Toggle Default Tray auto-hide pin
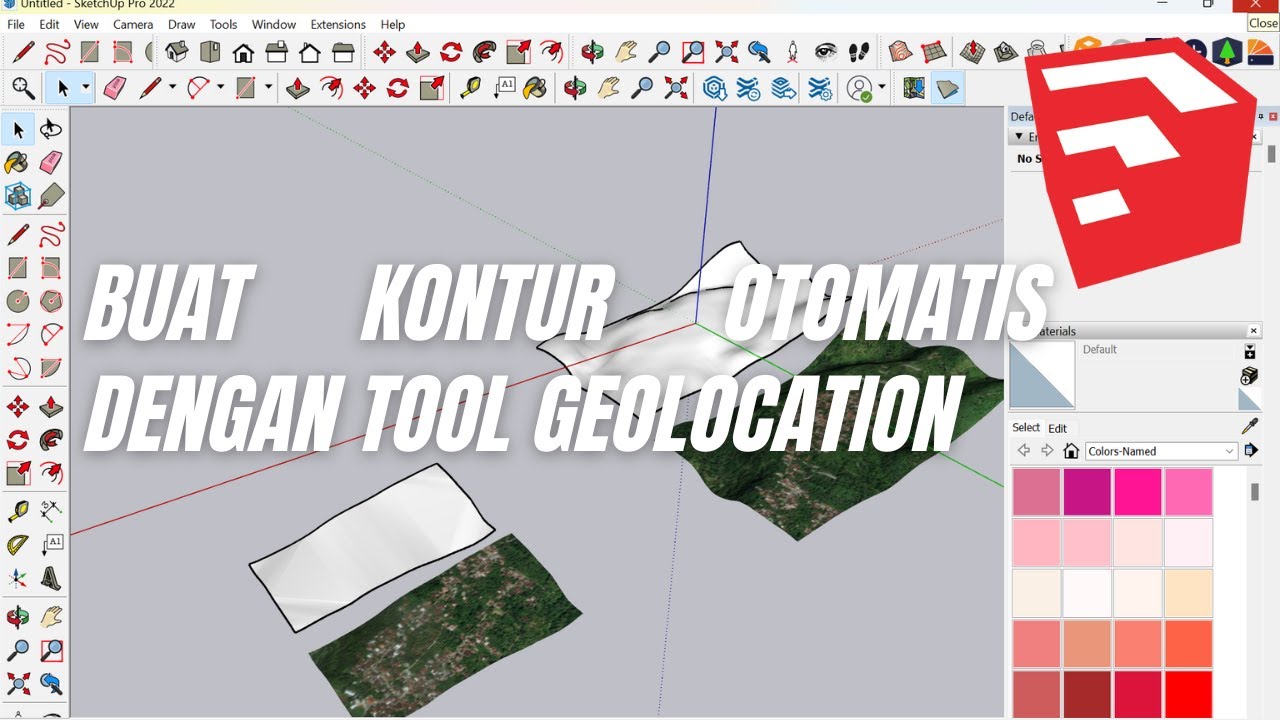 (1259, 117)
